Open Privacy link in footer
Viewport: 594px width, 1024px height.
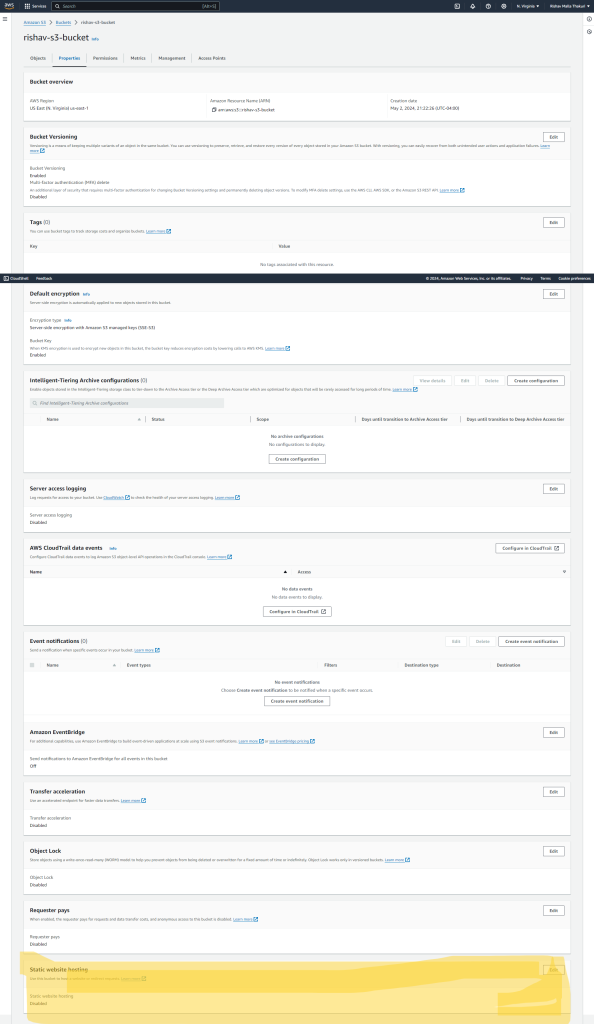(526, 278)
